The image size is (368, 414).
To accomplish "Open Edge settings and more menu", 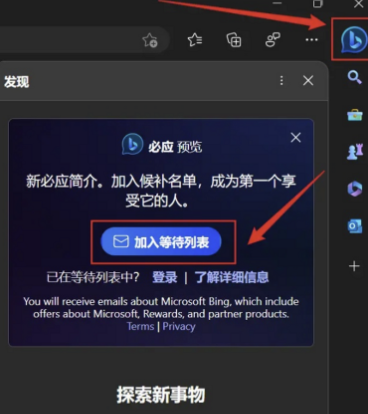I will (x=312, y=40).
